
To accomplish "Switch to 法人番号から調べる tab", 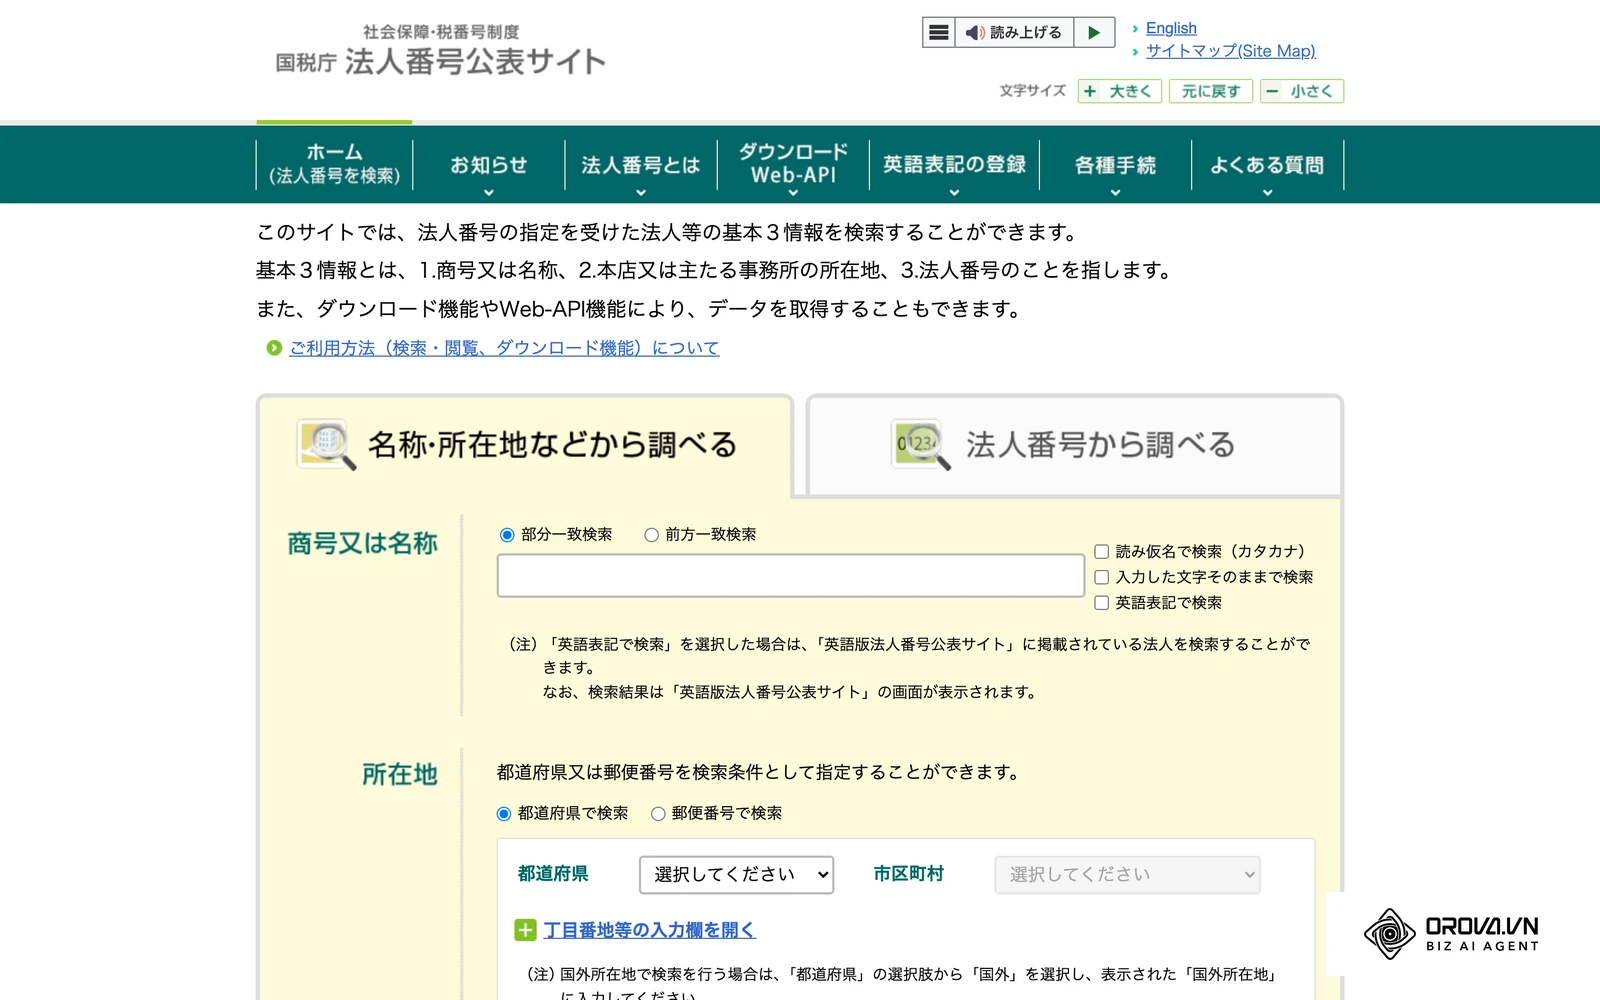I will (1074, 445).
